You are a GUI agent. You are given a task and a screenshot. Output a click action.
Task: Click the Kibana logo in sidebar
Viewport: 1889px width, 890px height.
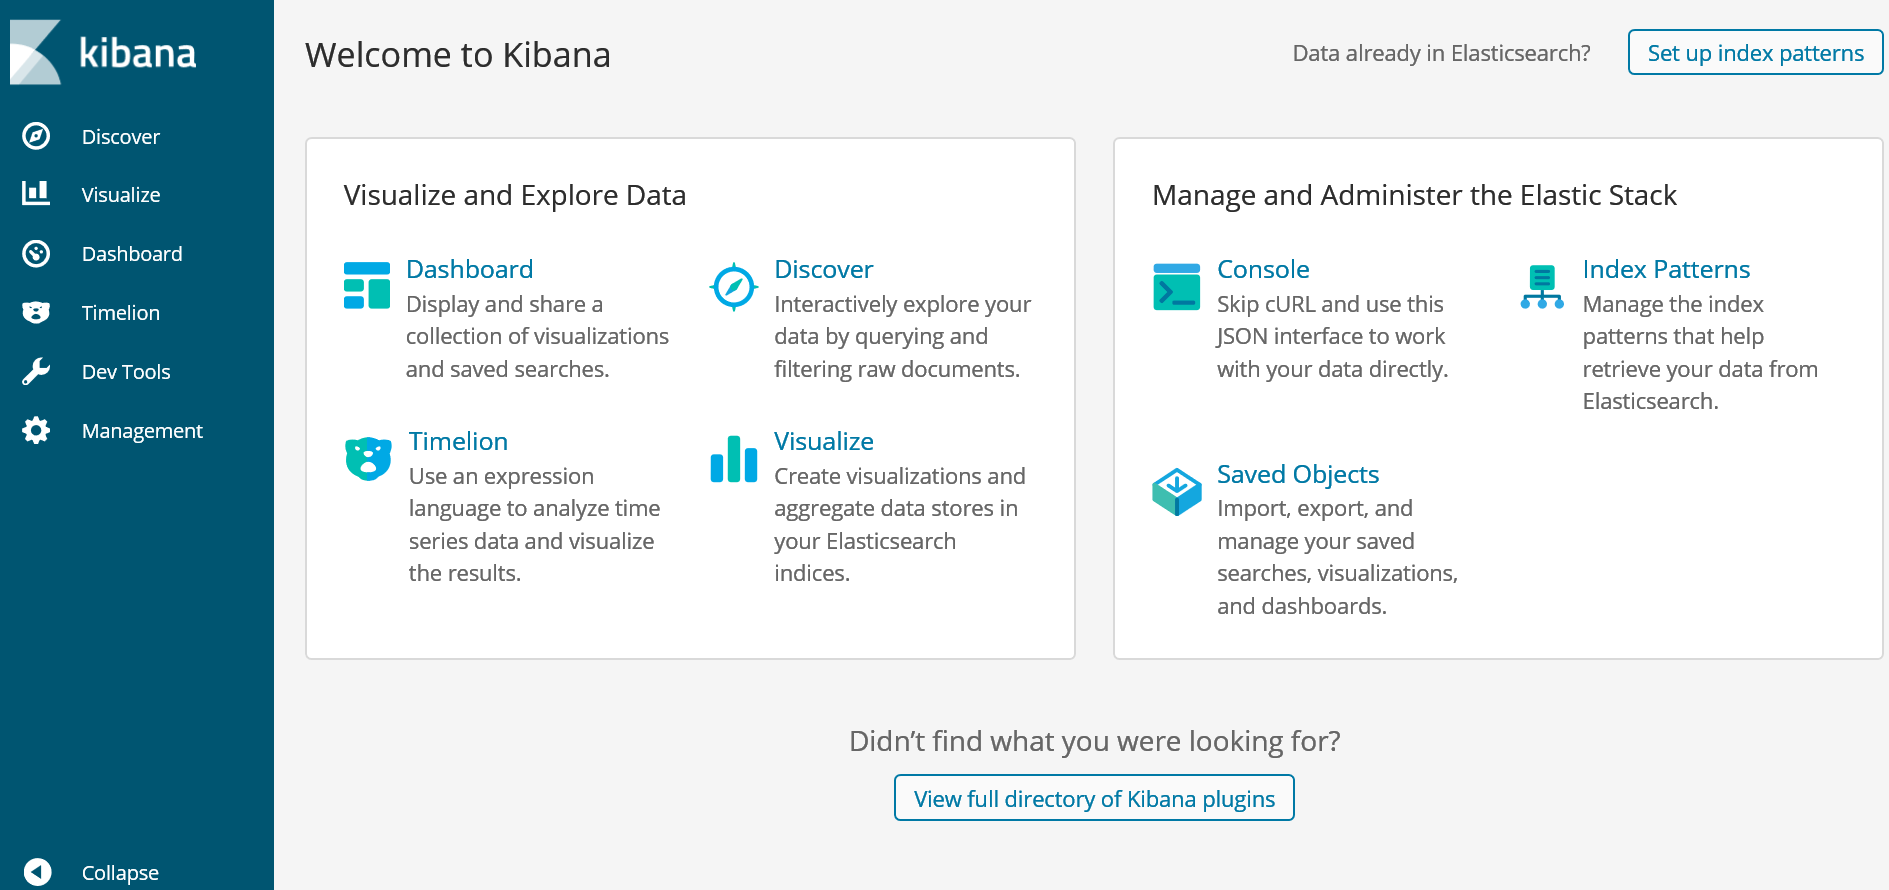tap(103, 52)
